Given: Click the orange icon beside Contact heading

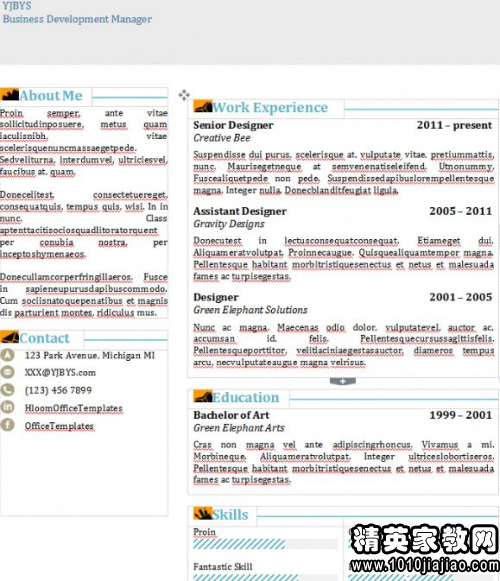Looking at the screenshot, I should (10, 337).
